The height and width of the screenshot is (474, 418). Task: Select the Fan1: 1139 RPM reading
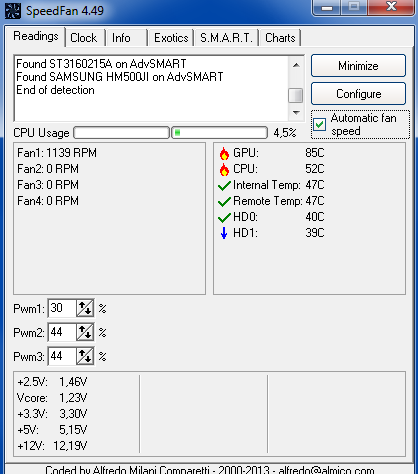point(57,153)
